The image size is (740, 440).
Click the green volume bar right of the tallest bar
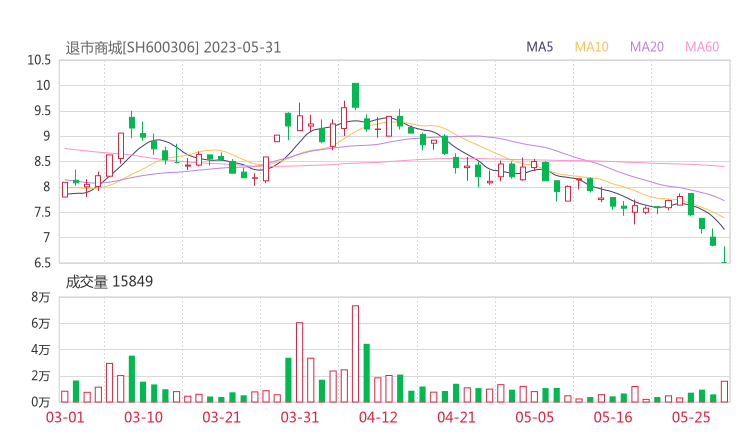pos(367,373)
